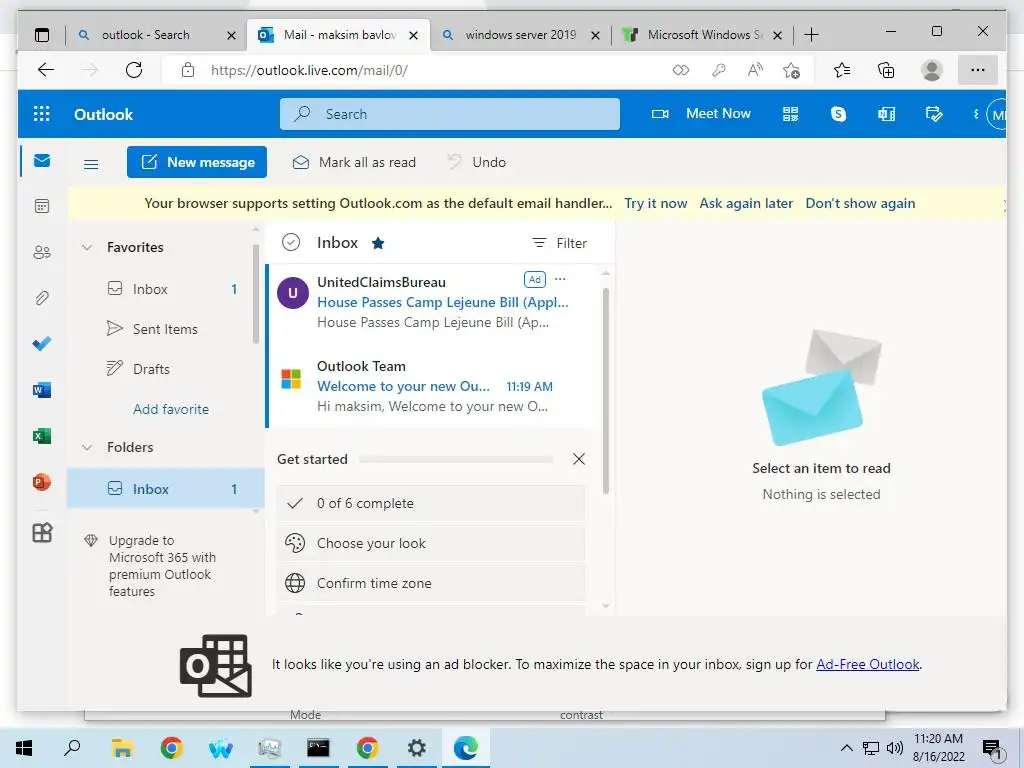Open Edge Favorites list
The height and width of the screenshot is (768, 1024).
pos(842,70)
